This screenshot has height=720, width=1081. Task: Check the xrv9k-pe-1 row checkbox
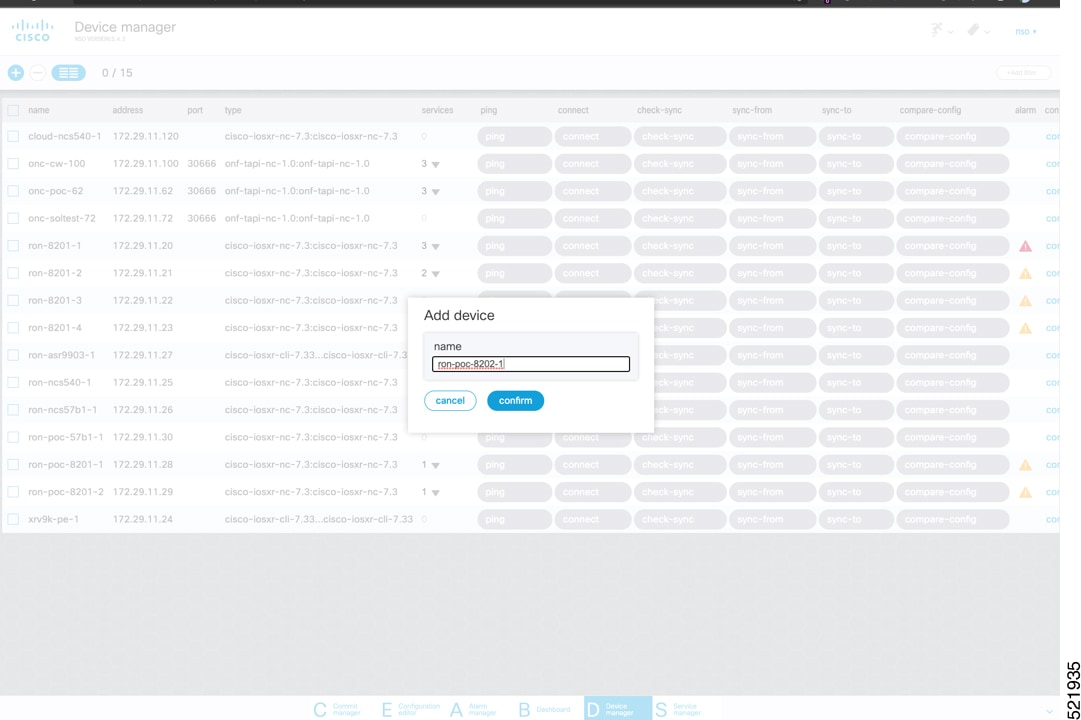(13, 519)
